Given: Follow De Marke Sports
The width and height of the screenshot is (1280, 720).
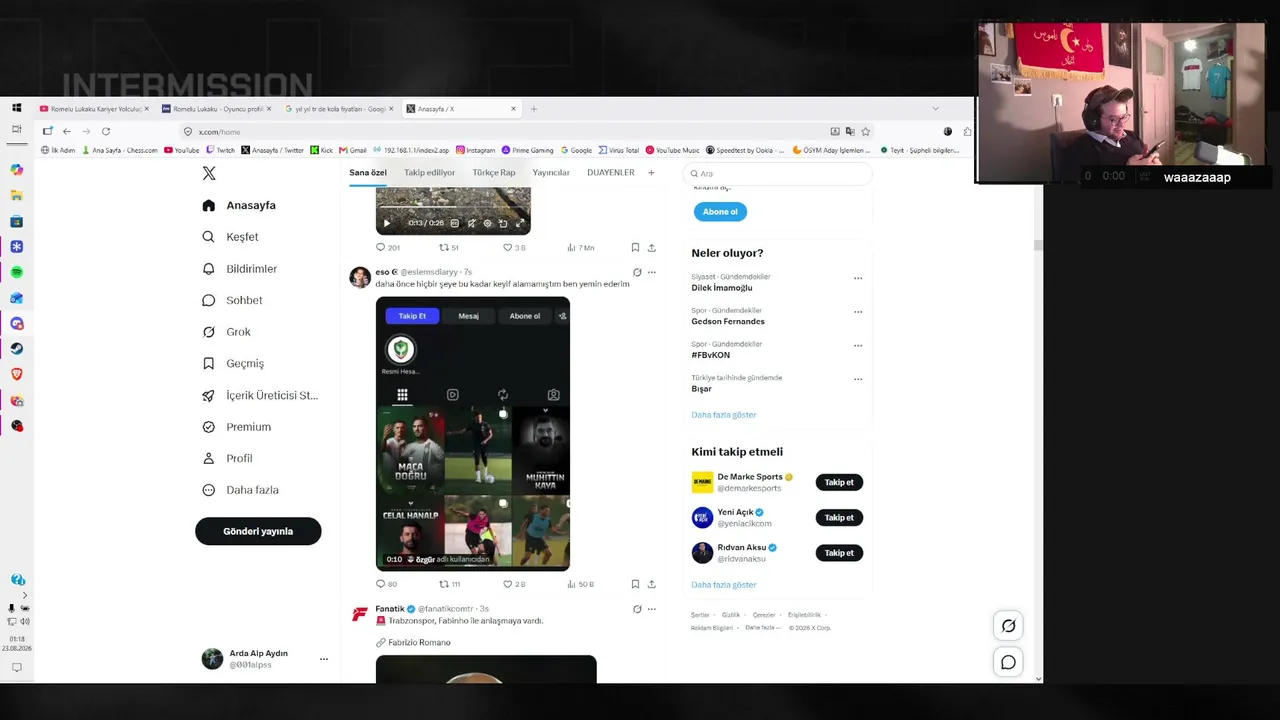Looking at the screenshot, I should (x=839, y=482).
